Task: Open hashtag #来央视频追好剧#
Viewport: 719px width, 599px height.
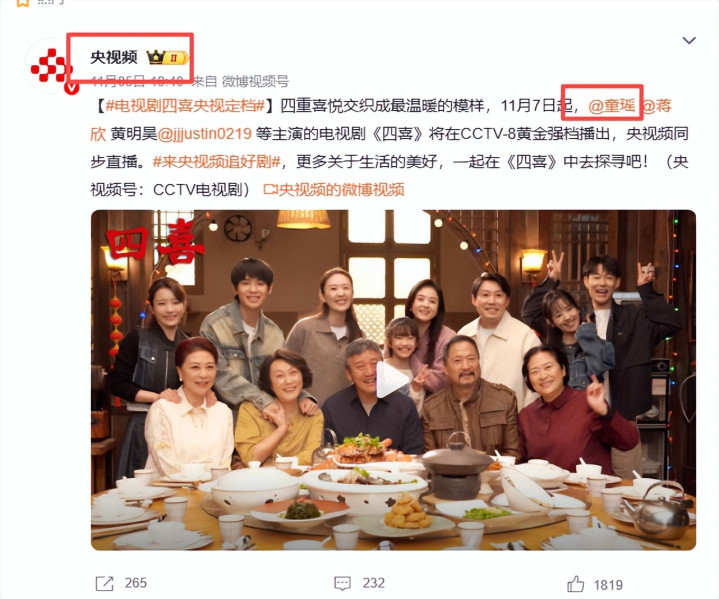Action: click(x=216, y=162)
